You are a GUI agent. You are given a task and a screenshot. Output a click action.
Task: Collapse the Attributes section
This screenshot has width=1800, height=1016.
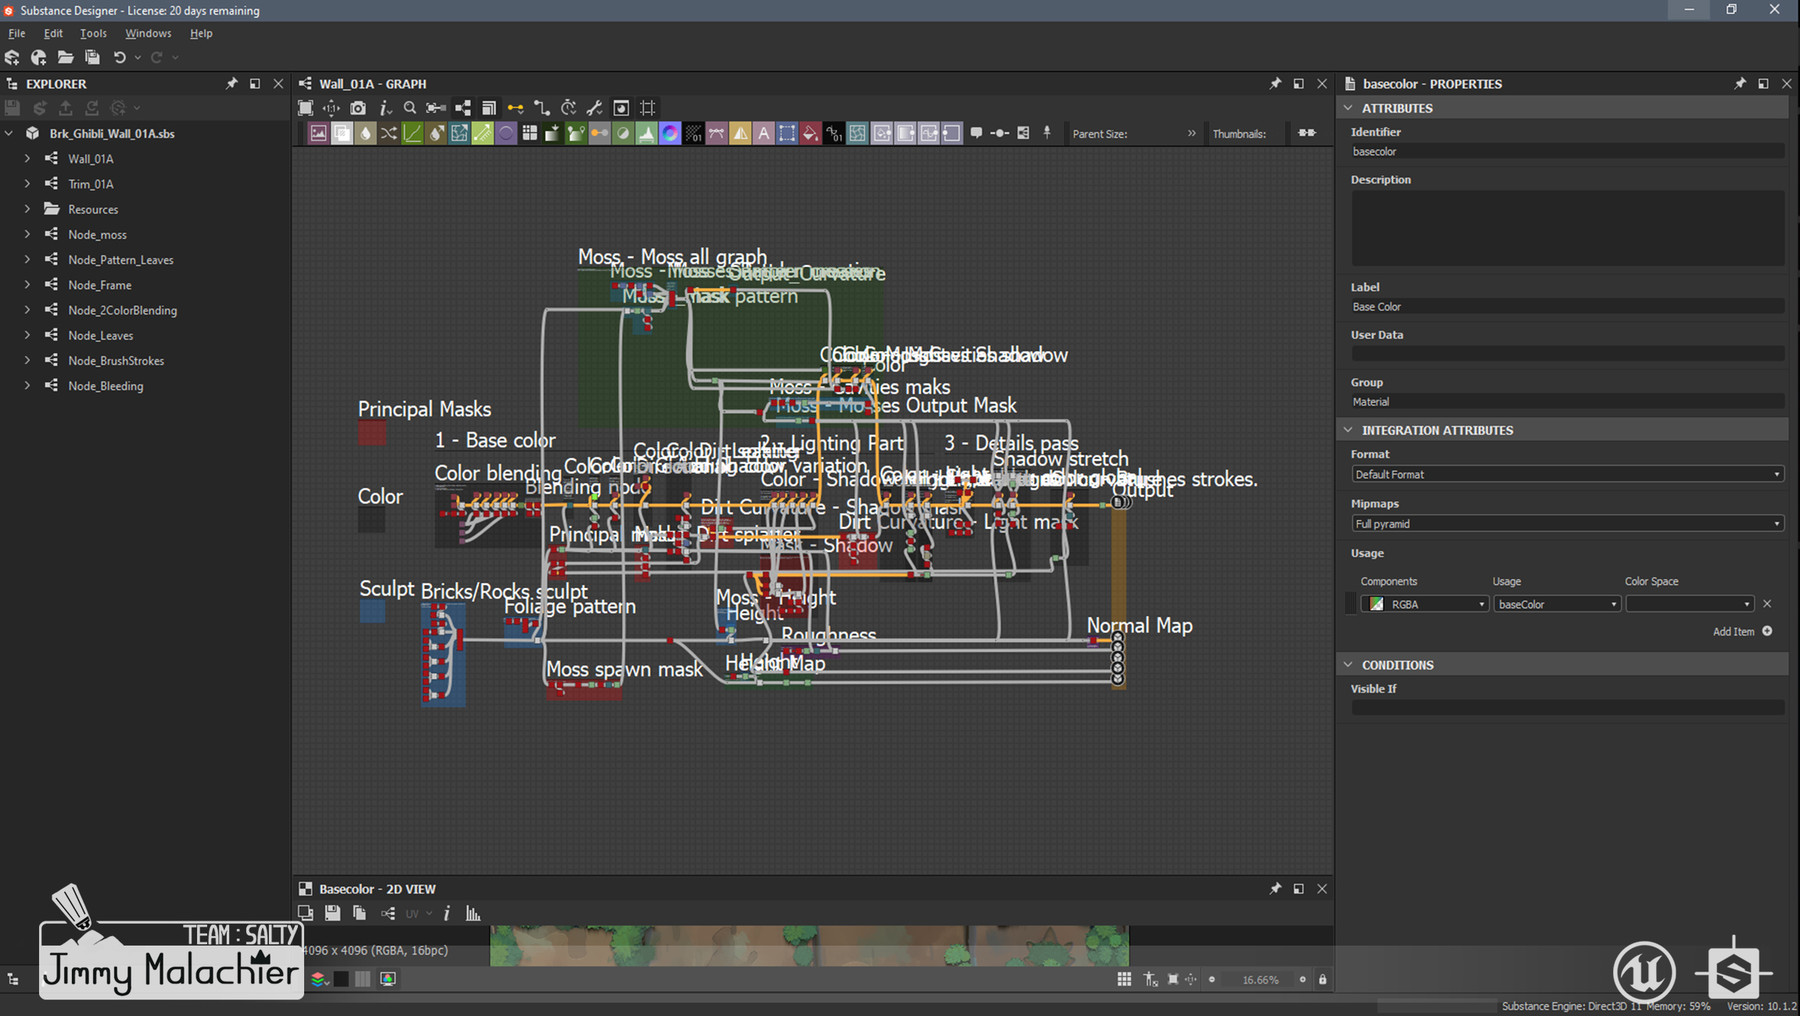point(1348,108)
